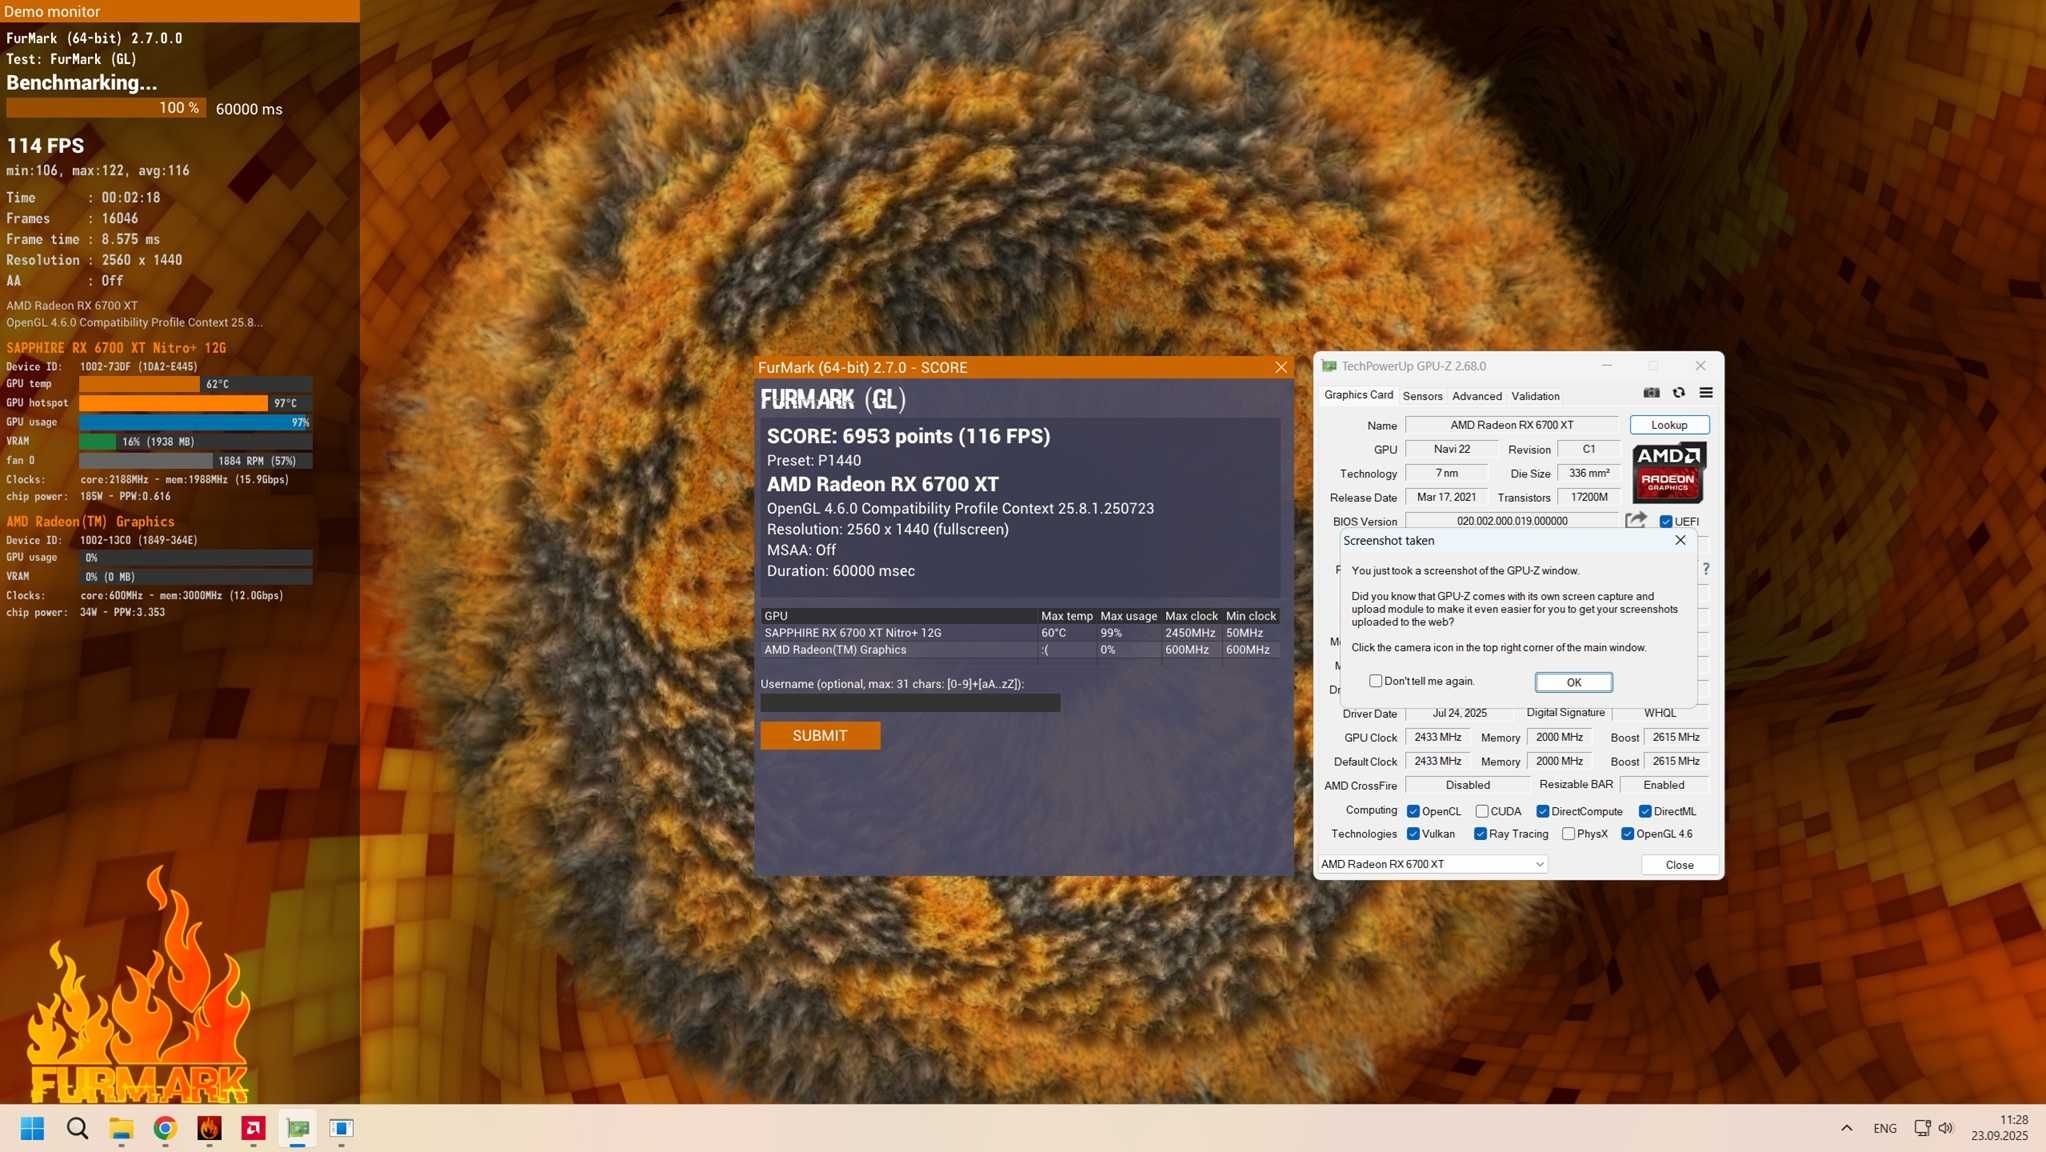Click the Resizable BAR Enabled field

point(1664,785)
